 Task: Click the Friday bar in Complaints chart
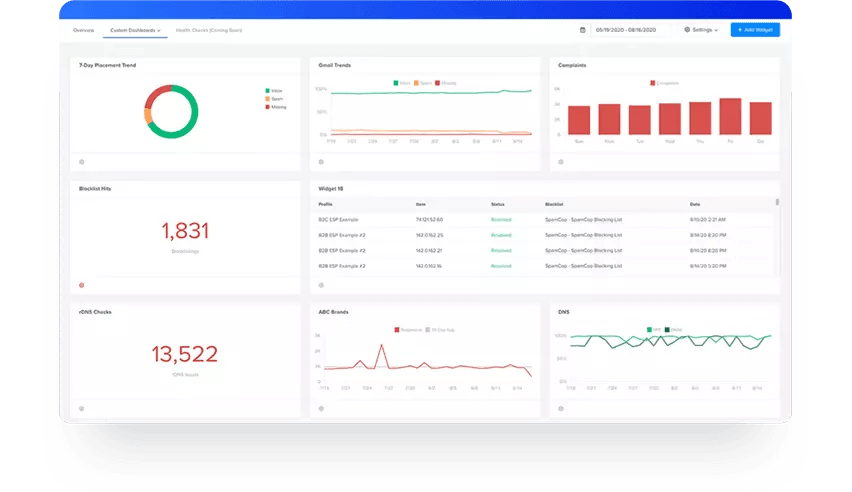[730, 116]
